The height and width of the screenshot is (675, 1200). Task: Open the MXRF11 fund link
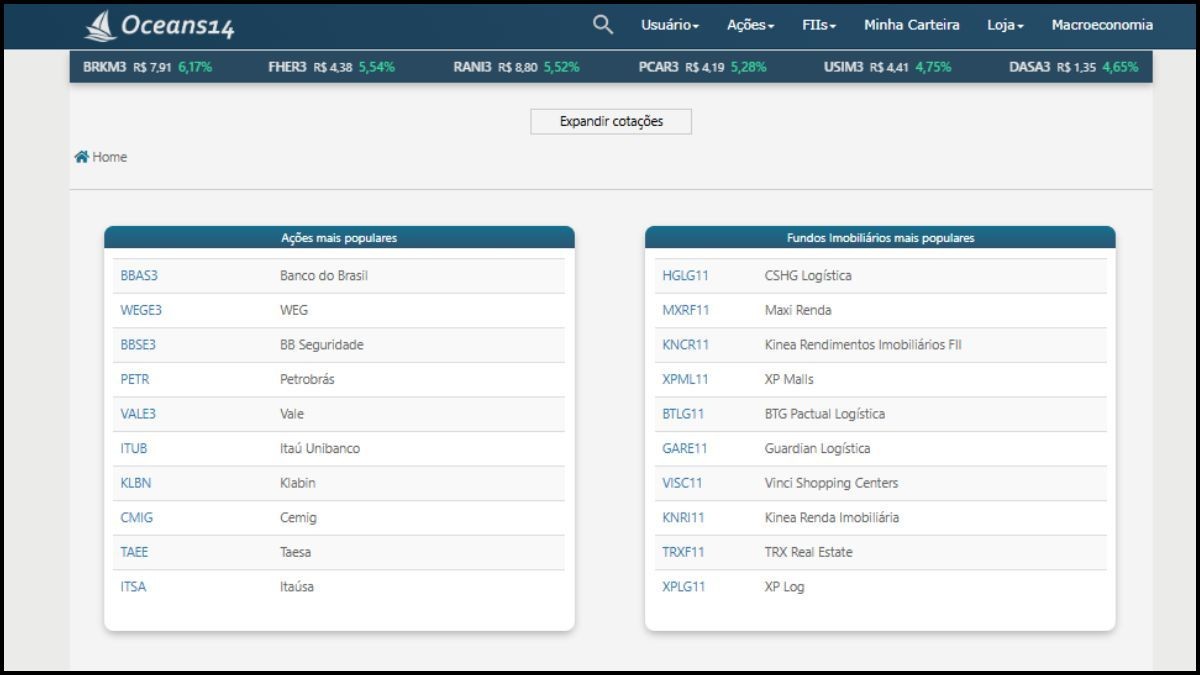pyautogui.click(x=685, y=310)
